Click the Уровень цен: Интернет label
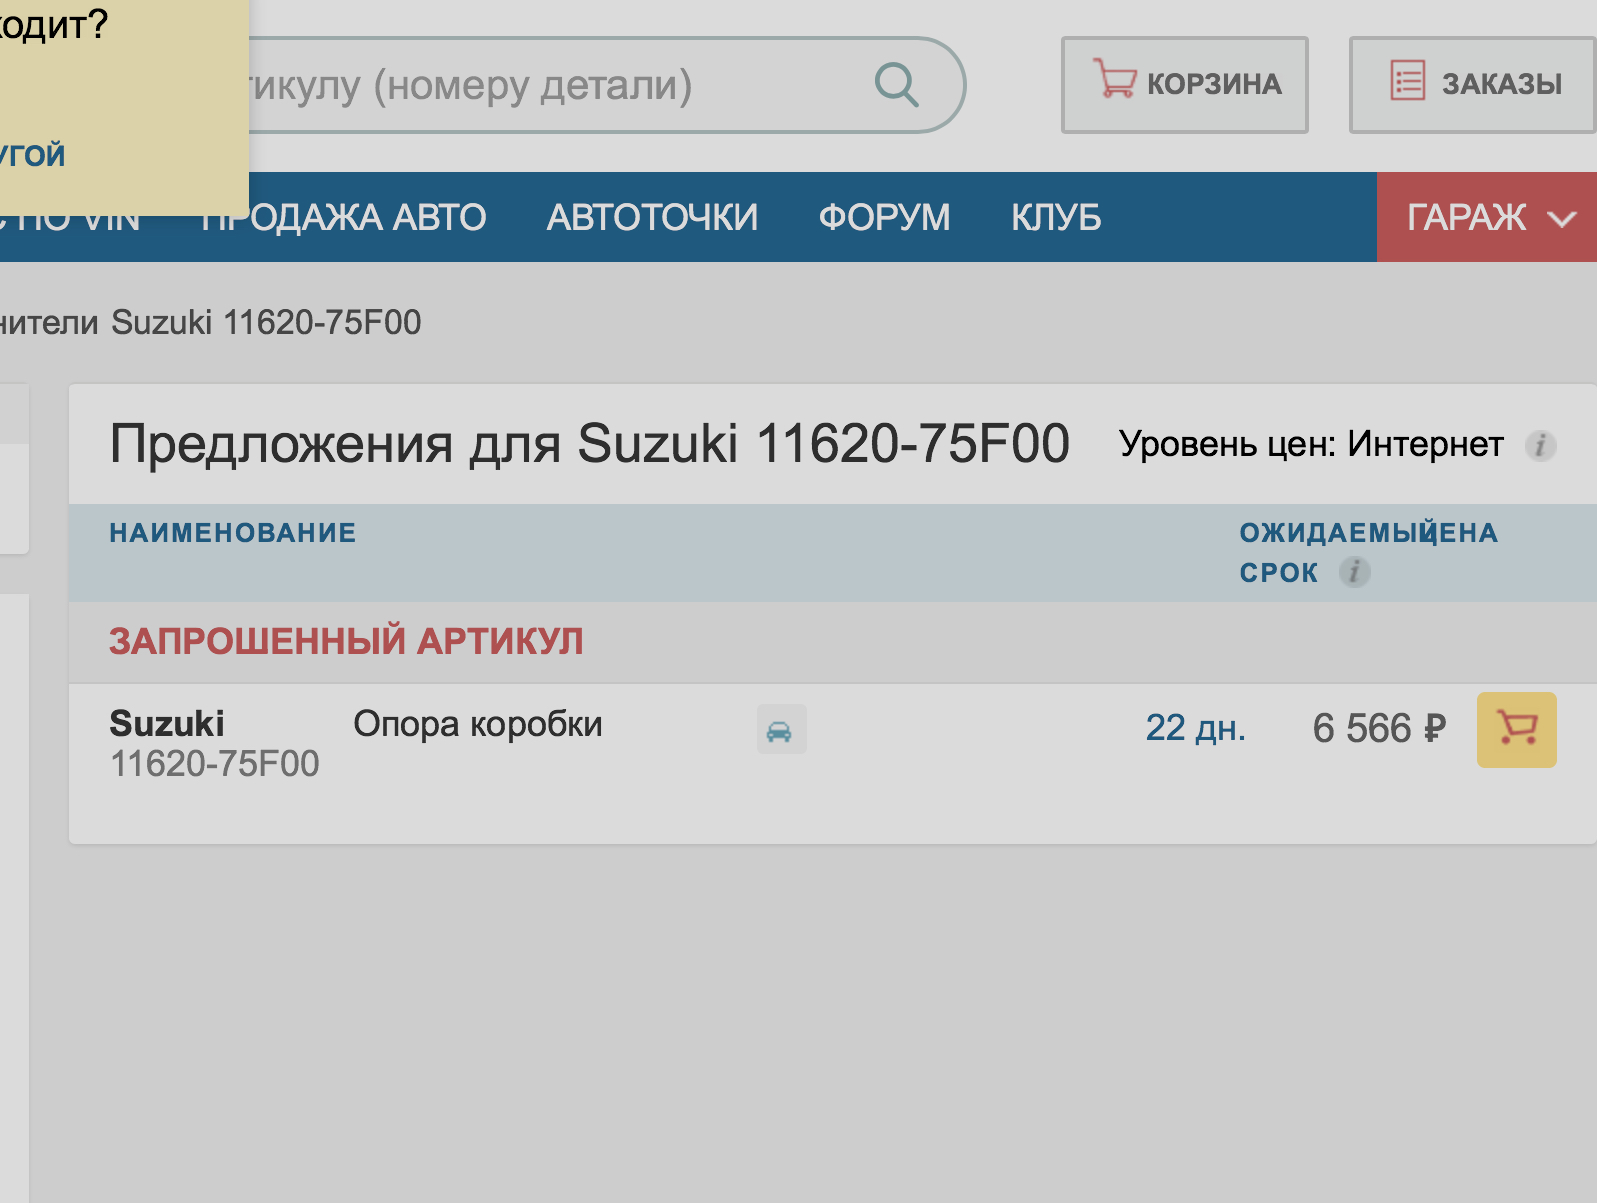The width and height of the screenshot is (1597, 1203). 1311,444
